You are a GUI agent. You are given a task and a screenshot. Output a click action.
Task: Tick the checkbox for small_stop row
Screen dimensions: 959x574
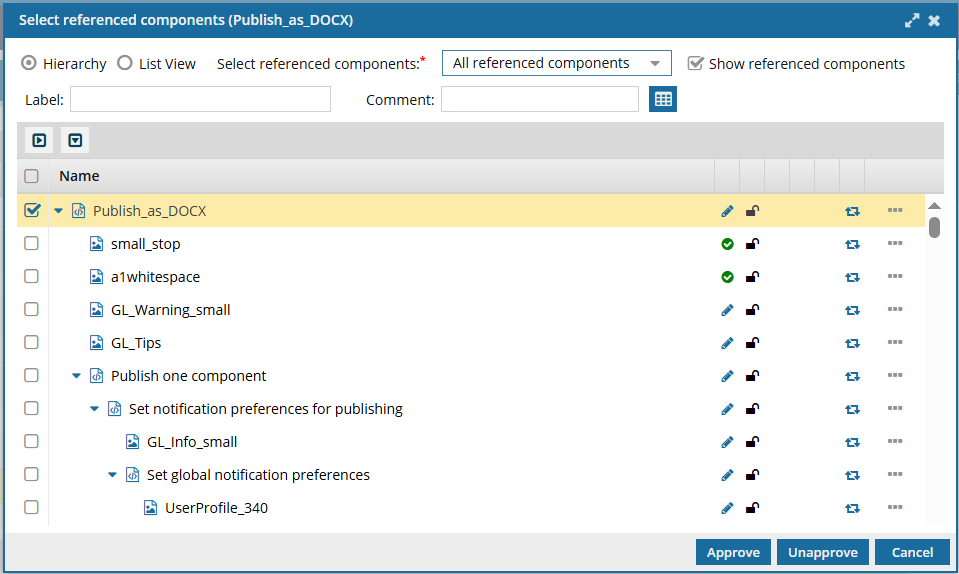[31, 244]
